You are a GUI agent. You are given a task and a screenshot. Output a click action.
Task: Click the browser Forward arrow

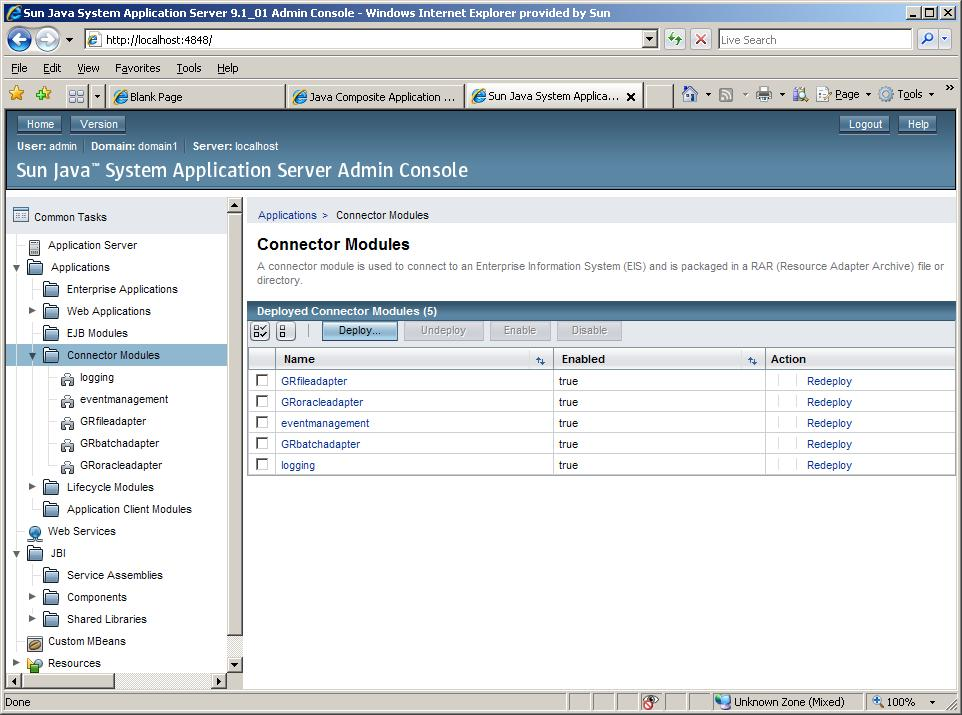click(47, 40)
